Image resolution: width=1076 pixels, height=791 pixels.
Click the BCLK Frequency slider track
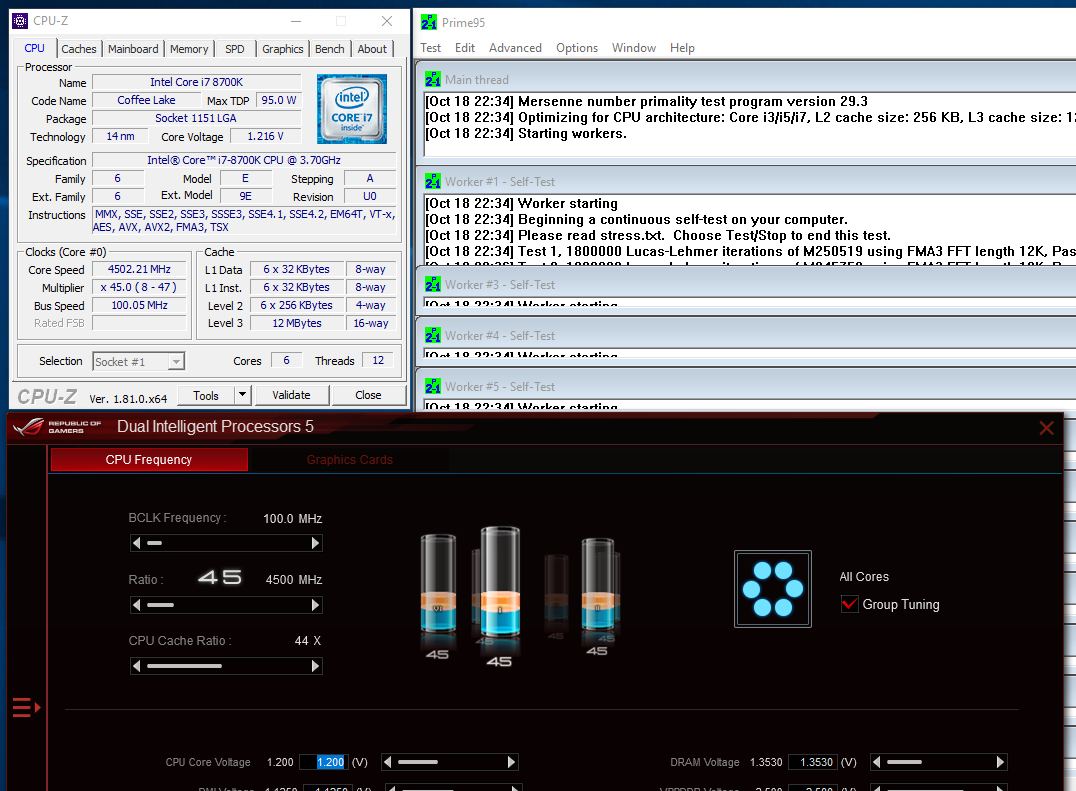click(x=226, y=543)
